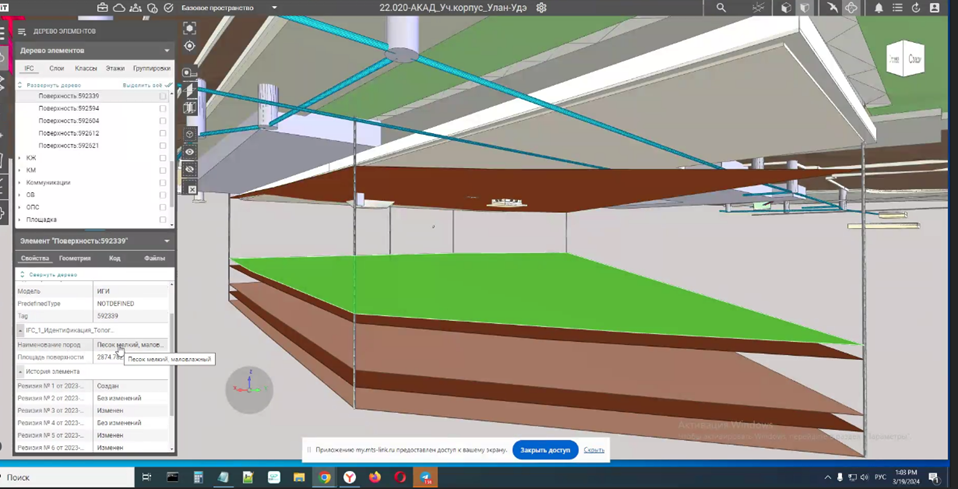
Task: Open Telegram from the taskbar
Action: point(425,477)
